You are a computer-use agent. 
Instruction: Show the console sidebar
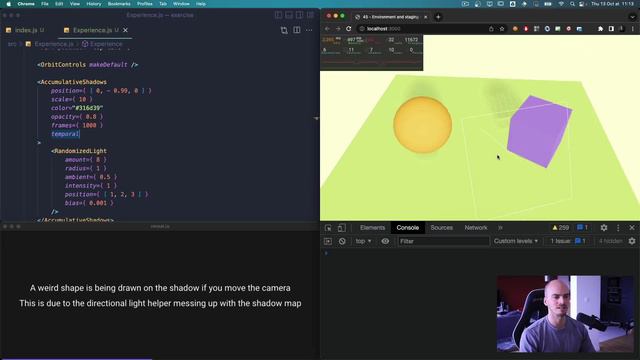tap(328, 241)
